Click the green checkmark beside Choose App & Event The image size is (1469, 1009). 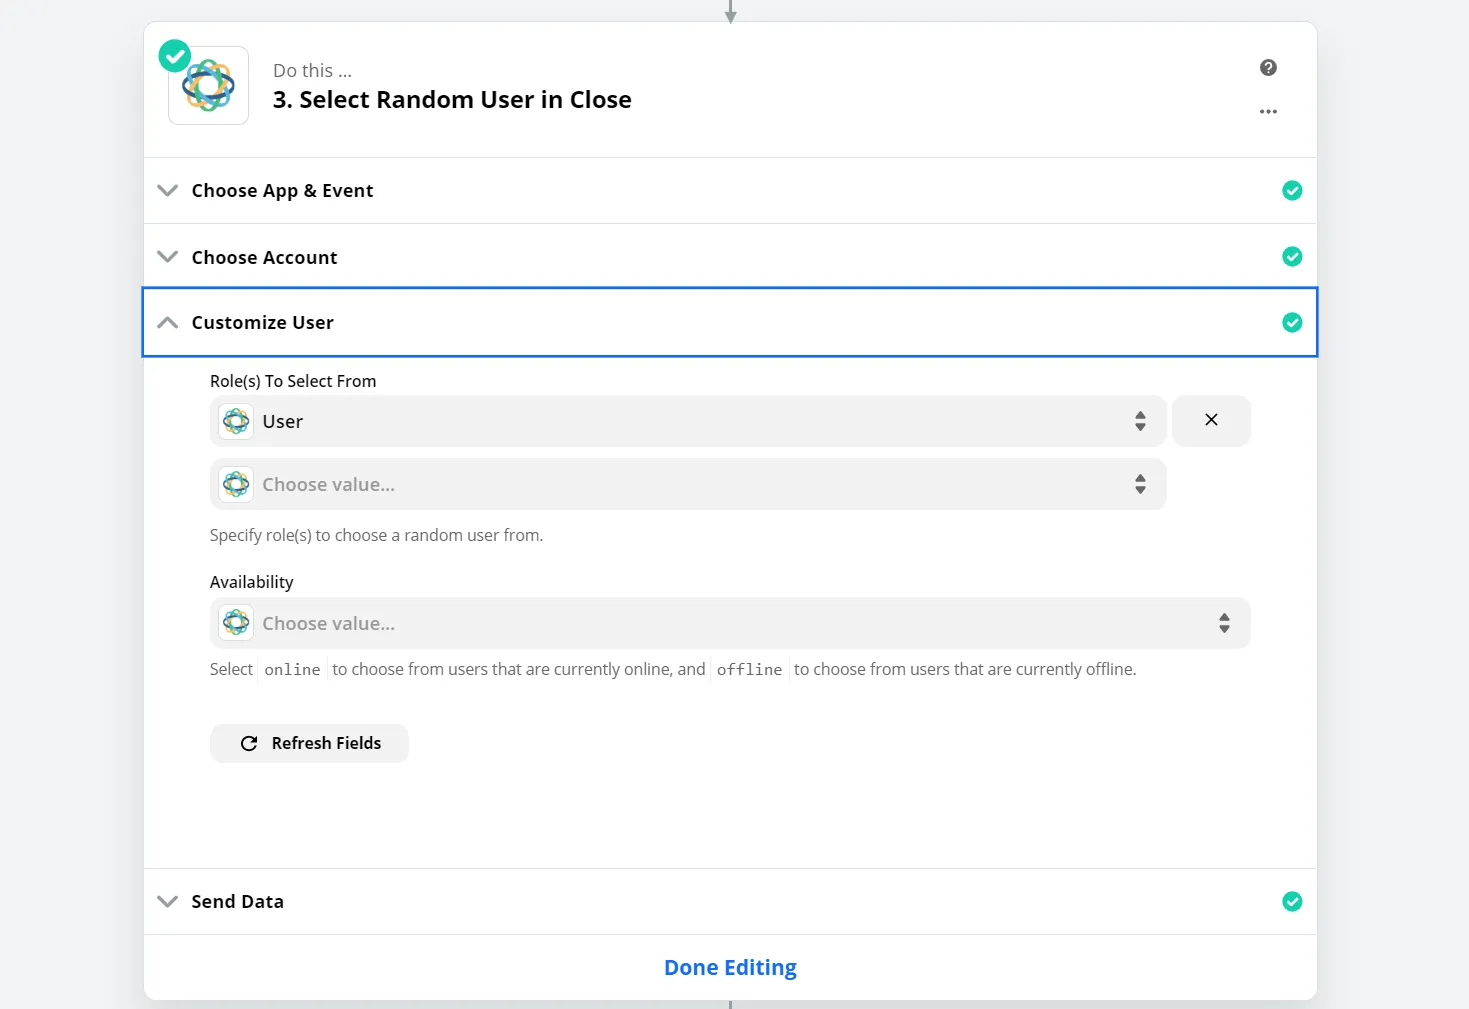[x=1292, y=191]
